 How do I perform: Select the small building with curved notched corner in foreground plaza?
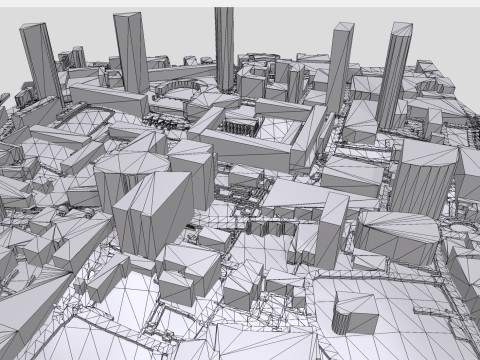click(355, 314)
